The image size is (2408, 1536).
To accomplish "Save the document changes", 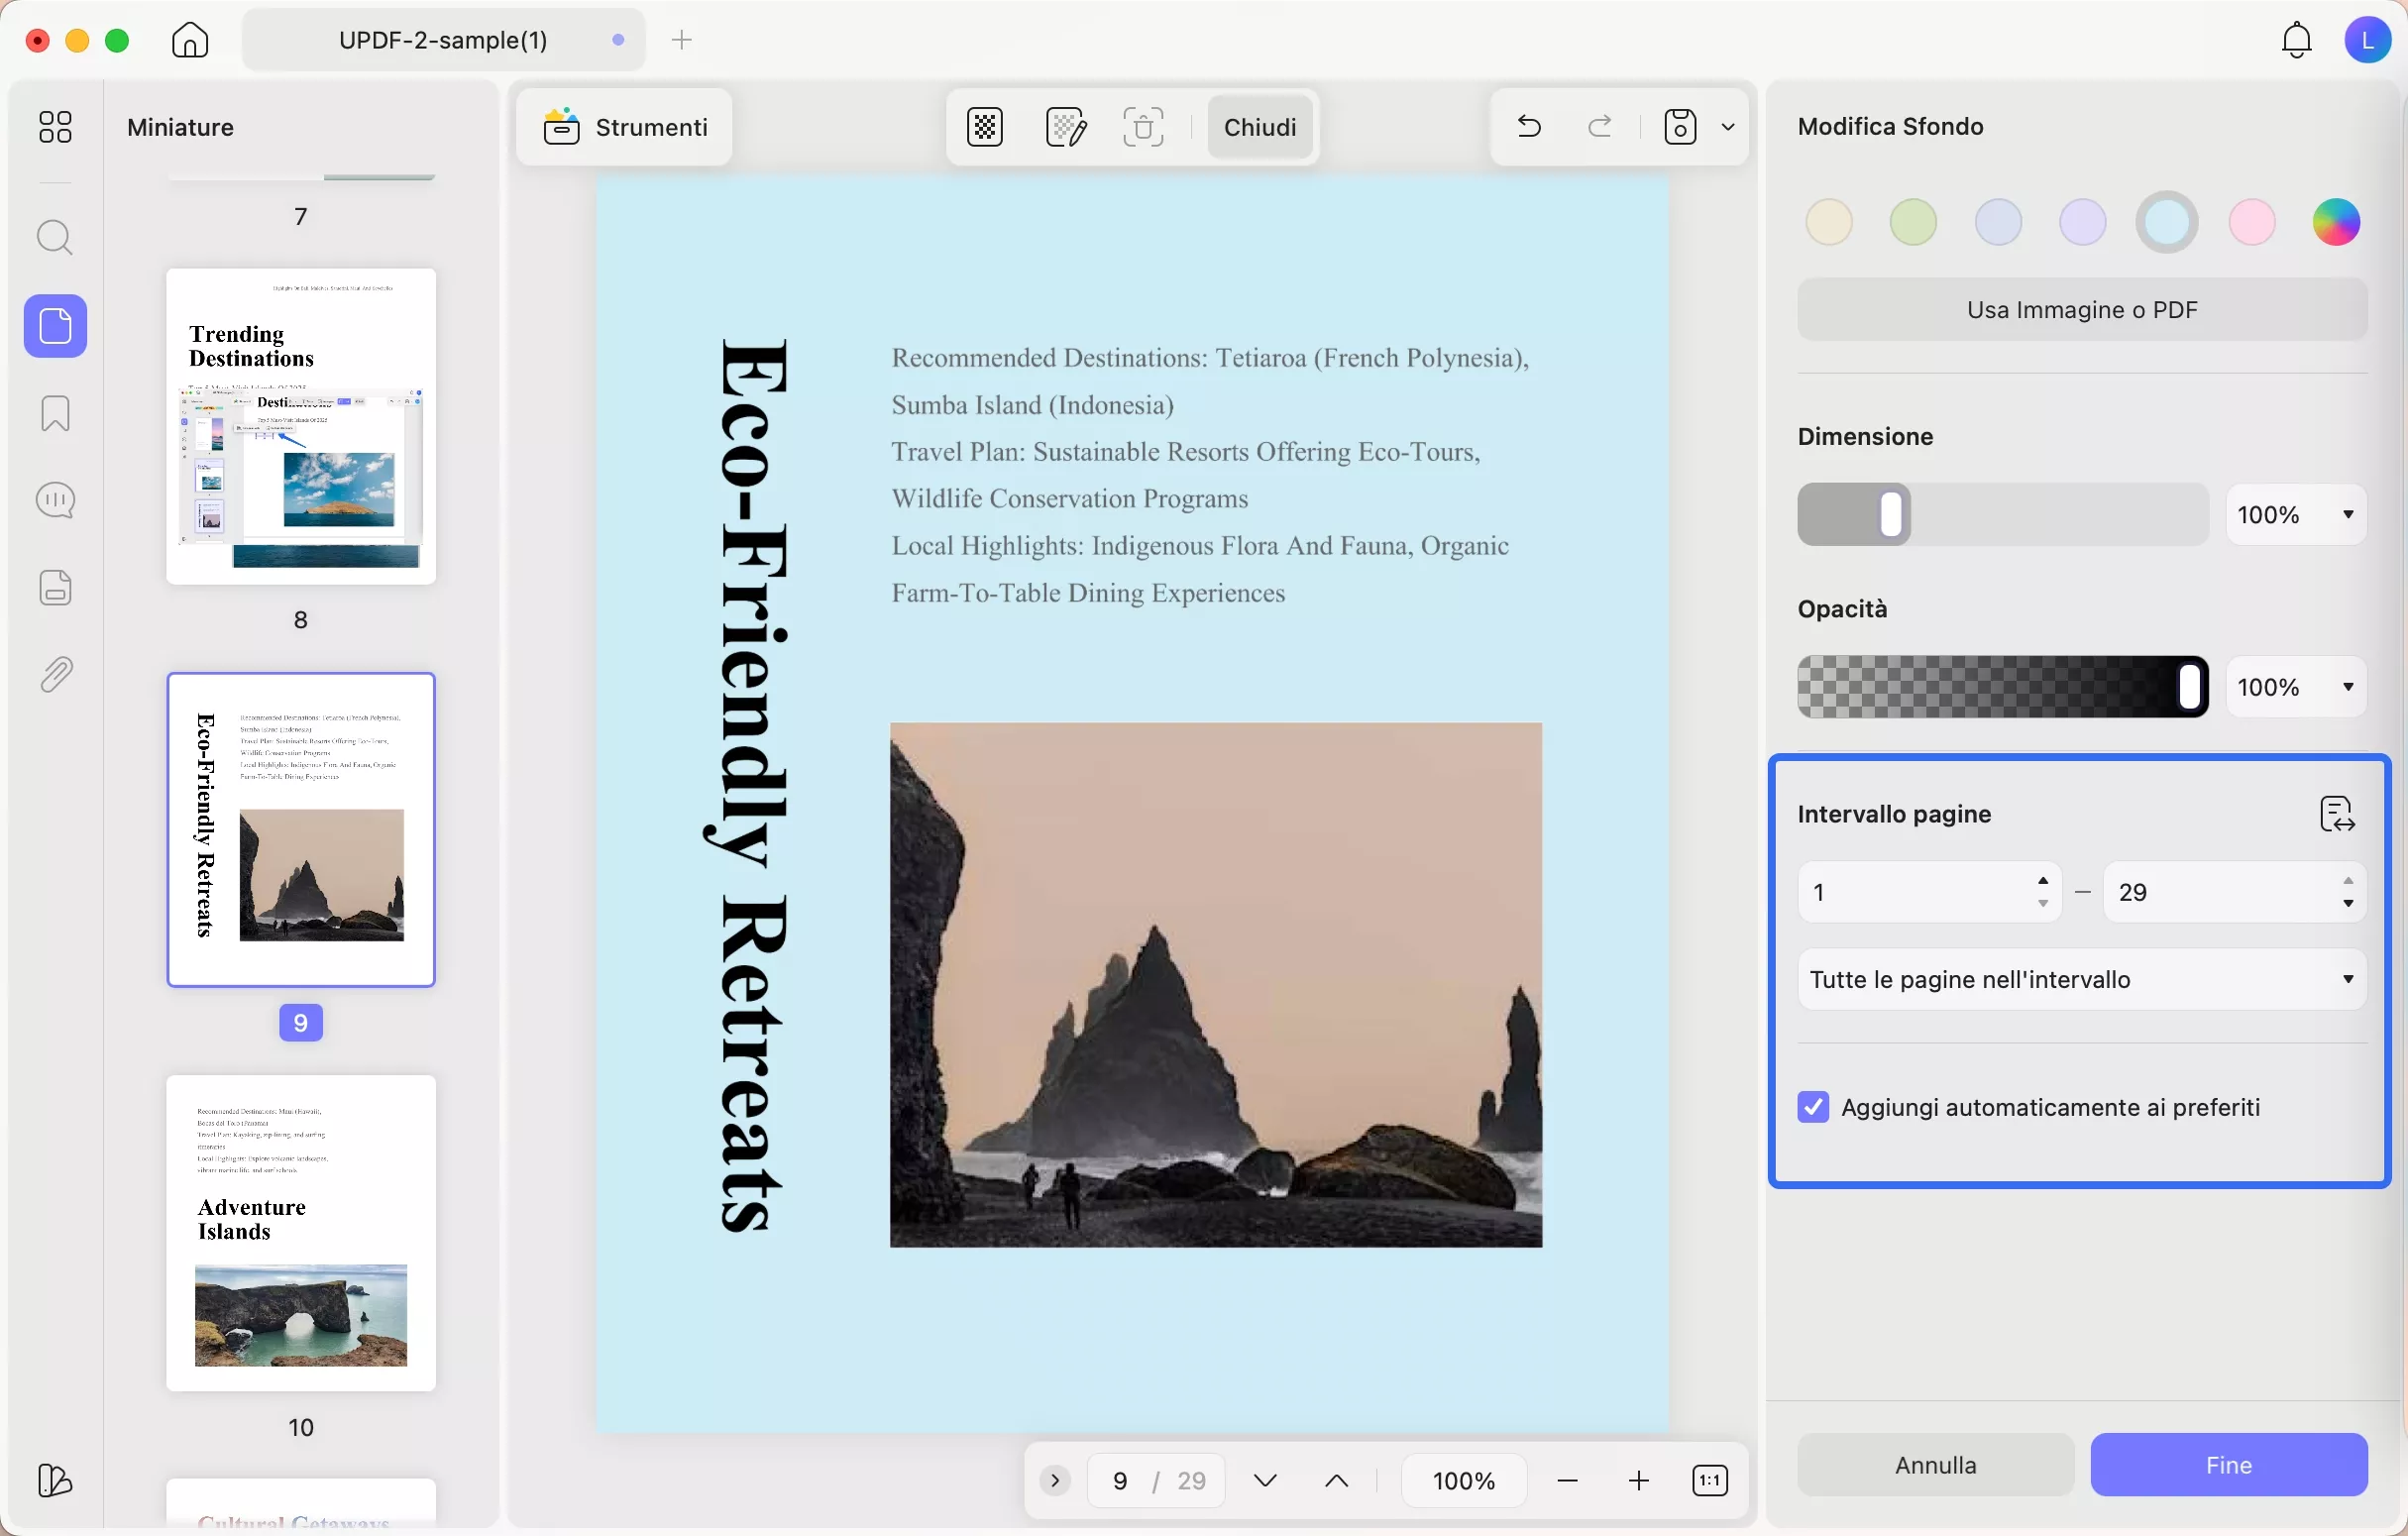I will tap(1681, 126).
